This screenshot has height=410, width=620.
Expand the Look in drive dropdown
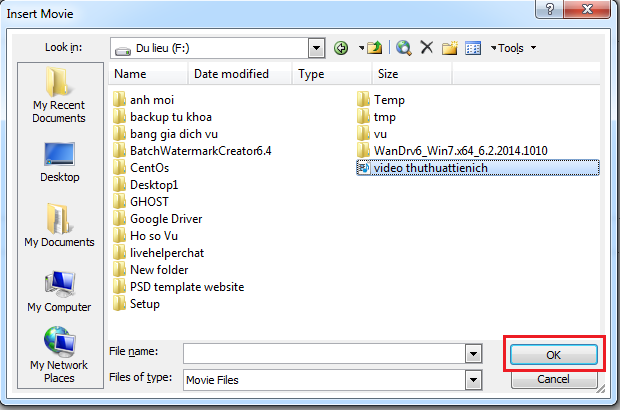pyautogui.click(x=316, y=48)
